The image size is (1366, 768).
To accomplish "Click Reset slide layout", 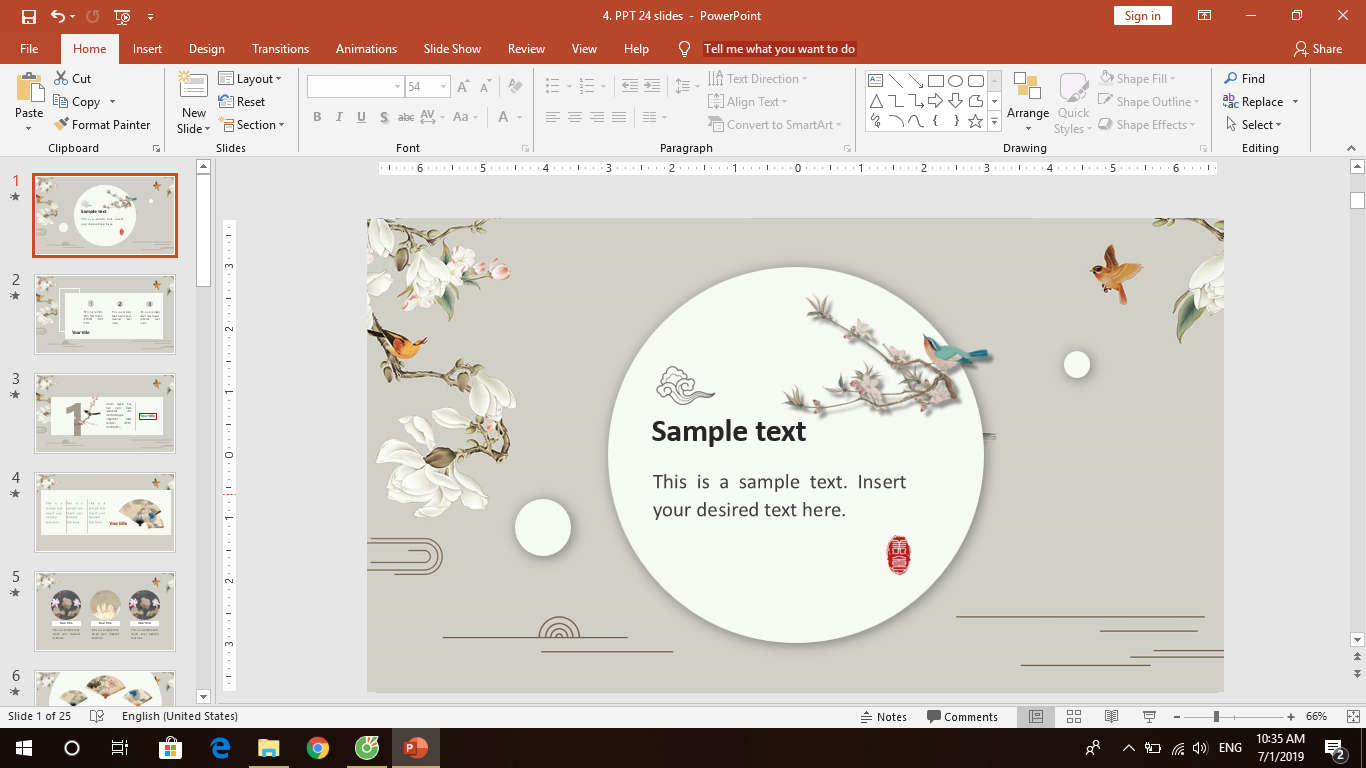I will pyautogui.click(x=242, y=102).
